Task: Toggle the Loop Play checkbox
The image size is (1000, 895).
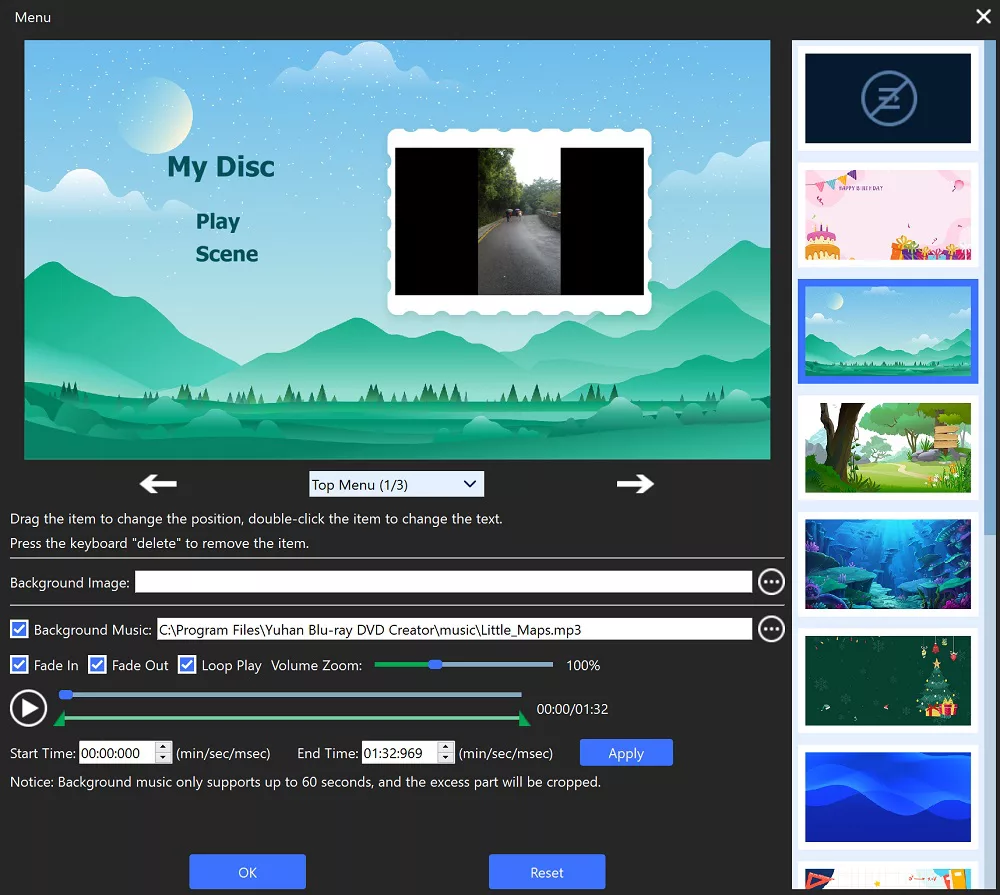Action: coord(187,665)
